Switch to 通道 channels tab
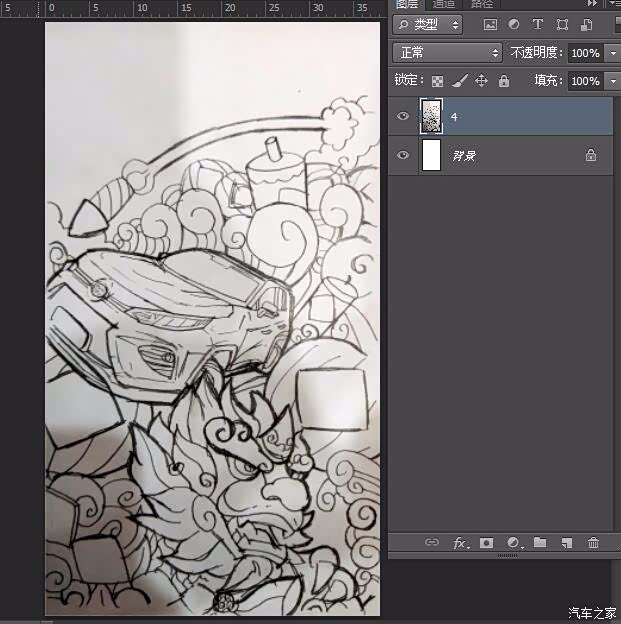This screenshot has height=624, width=621. click(443, 4)
